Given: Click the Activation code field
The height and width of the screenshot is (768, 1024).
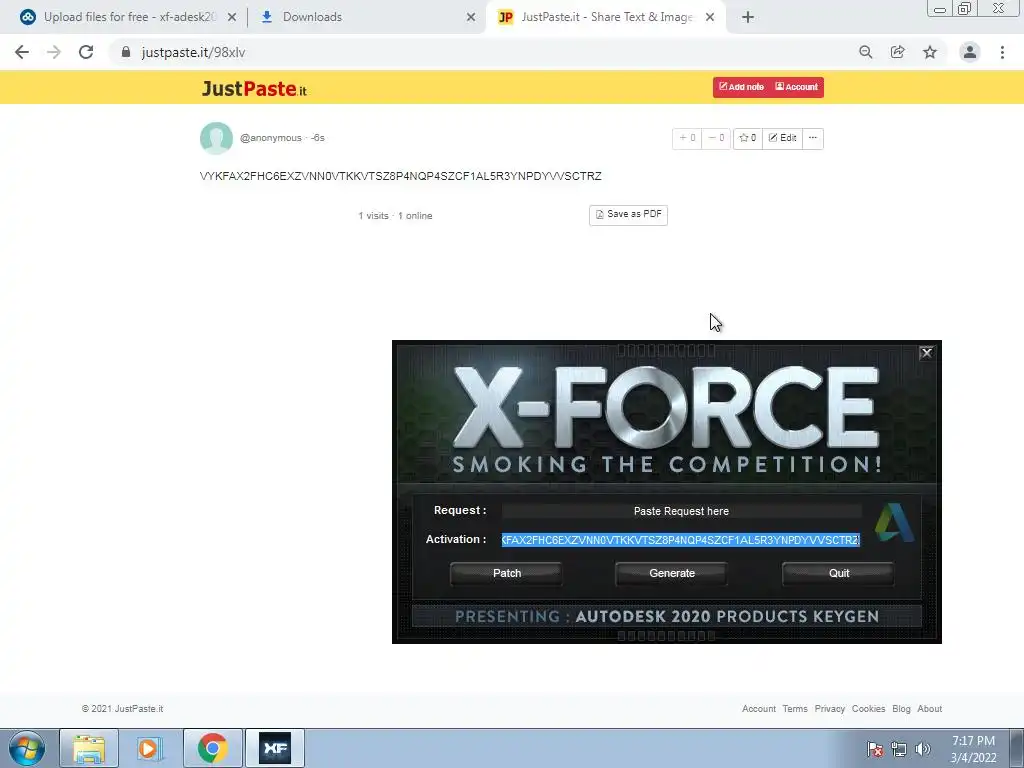Looking at the screenshot, I should click(681, 540).
